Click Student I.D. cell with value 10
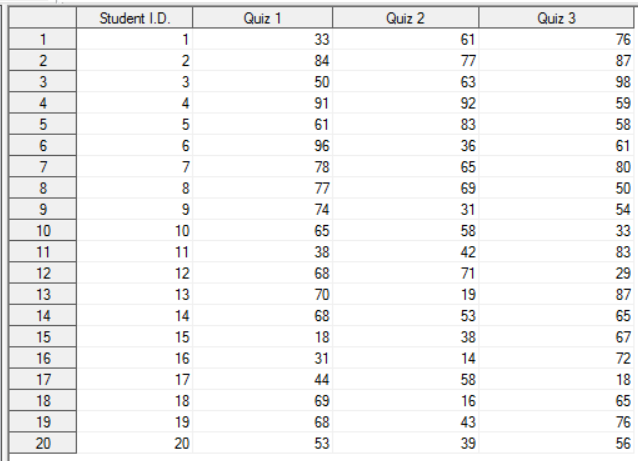This screenshot has height=461, width=638. 134,231
